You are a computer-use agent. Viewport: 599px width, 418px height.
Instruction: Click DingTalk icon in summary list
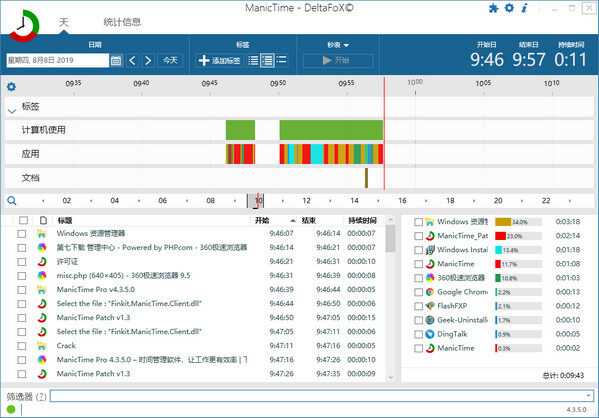click(x=430, y=334)
